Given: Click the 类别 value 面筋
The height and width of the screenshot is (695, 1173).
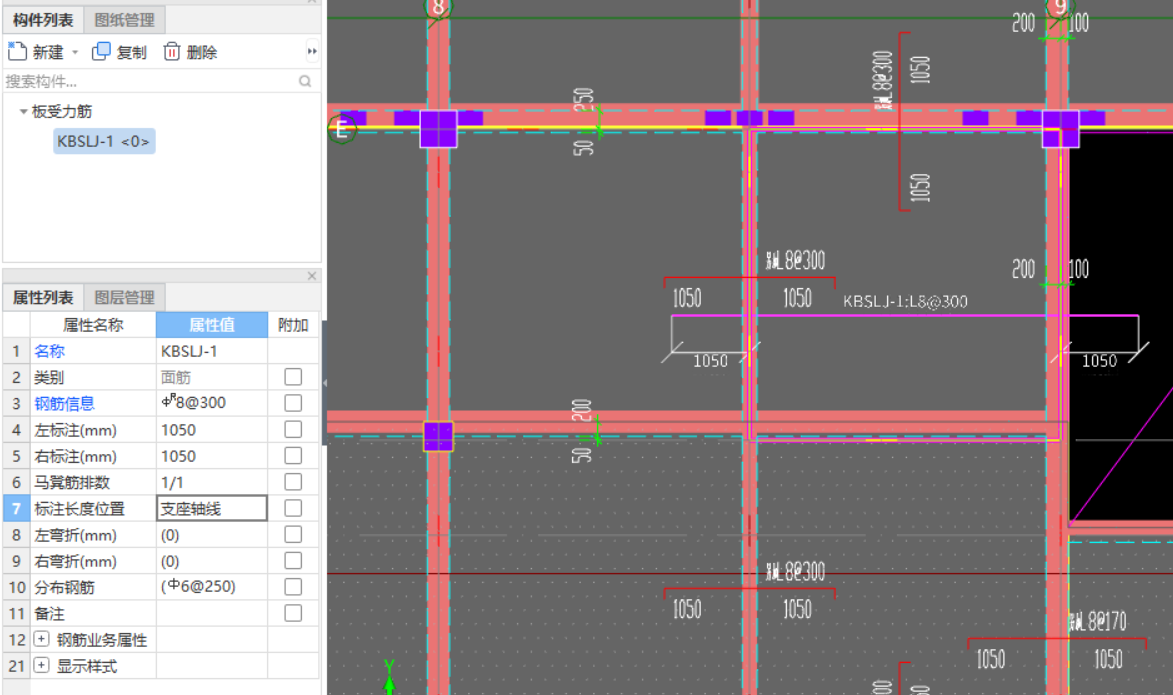Looking at the screenshot, I should click(212, 377).
